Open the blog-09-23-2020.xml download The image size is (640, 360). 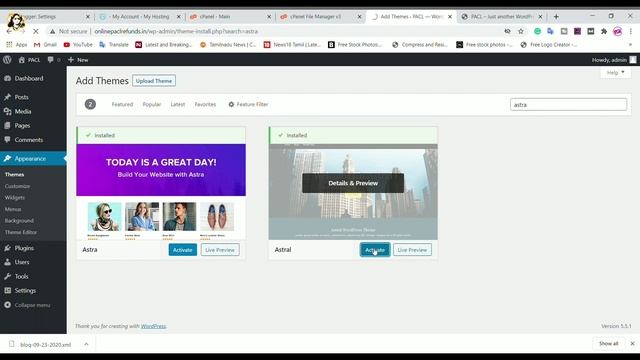pos(46,344)
